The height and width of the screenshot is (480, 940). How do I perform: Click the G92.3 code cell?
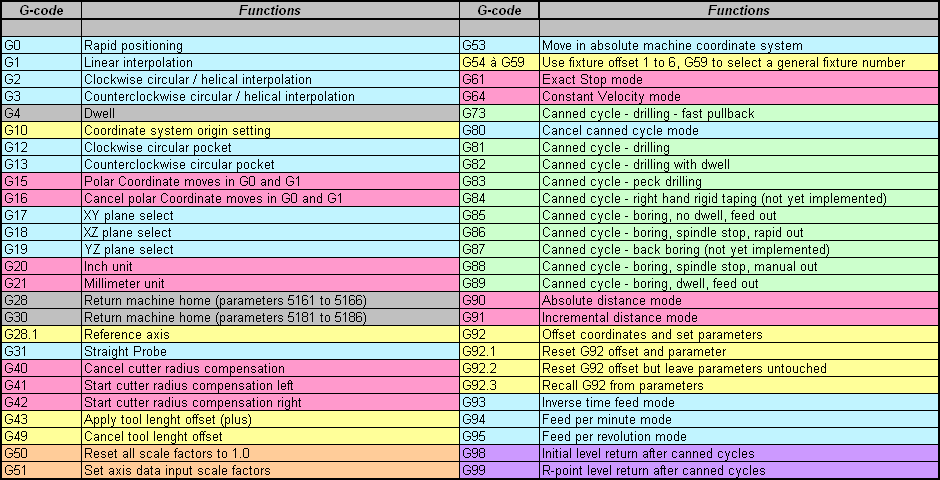(x=499, y=385)
